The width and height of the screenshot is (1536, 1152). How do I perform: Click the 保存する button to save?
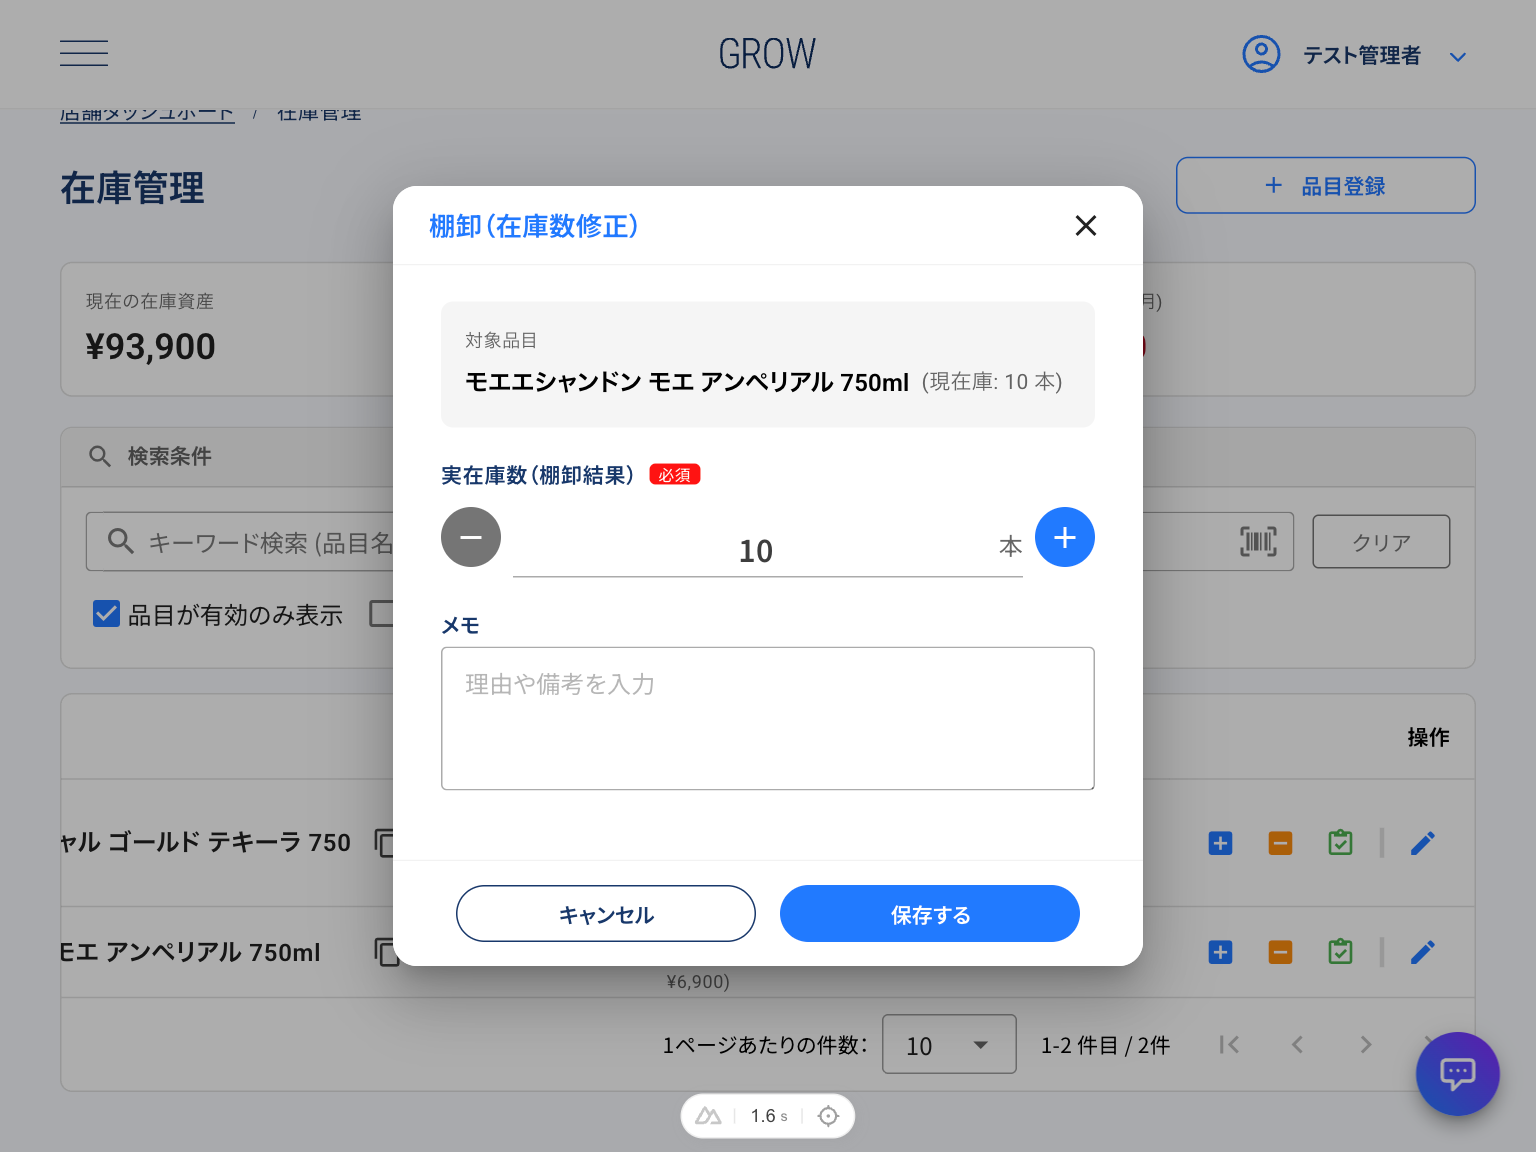(929, 913)
